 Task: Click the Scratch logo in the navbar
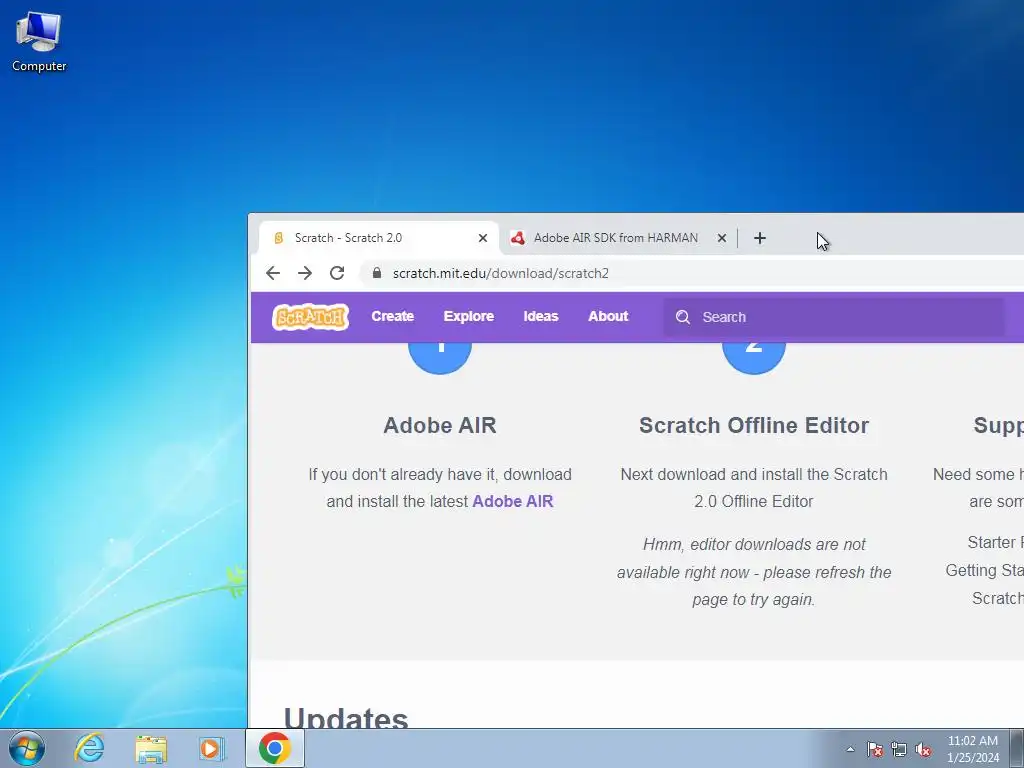[x=310, y=317]
